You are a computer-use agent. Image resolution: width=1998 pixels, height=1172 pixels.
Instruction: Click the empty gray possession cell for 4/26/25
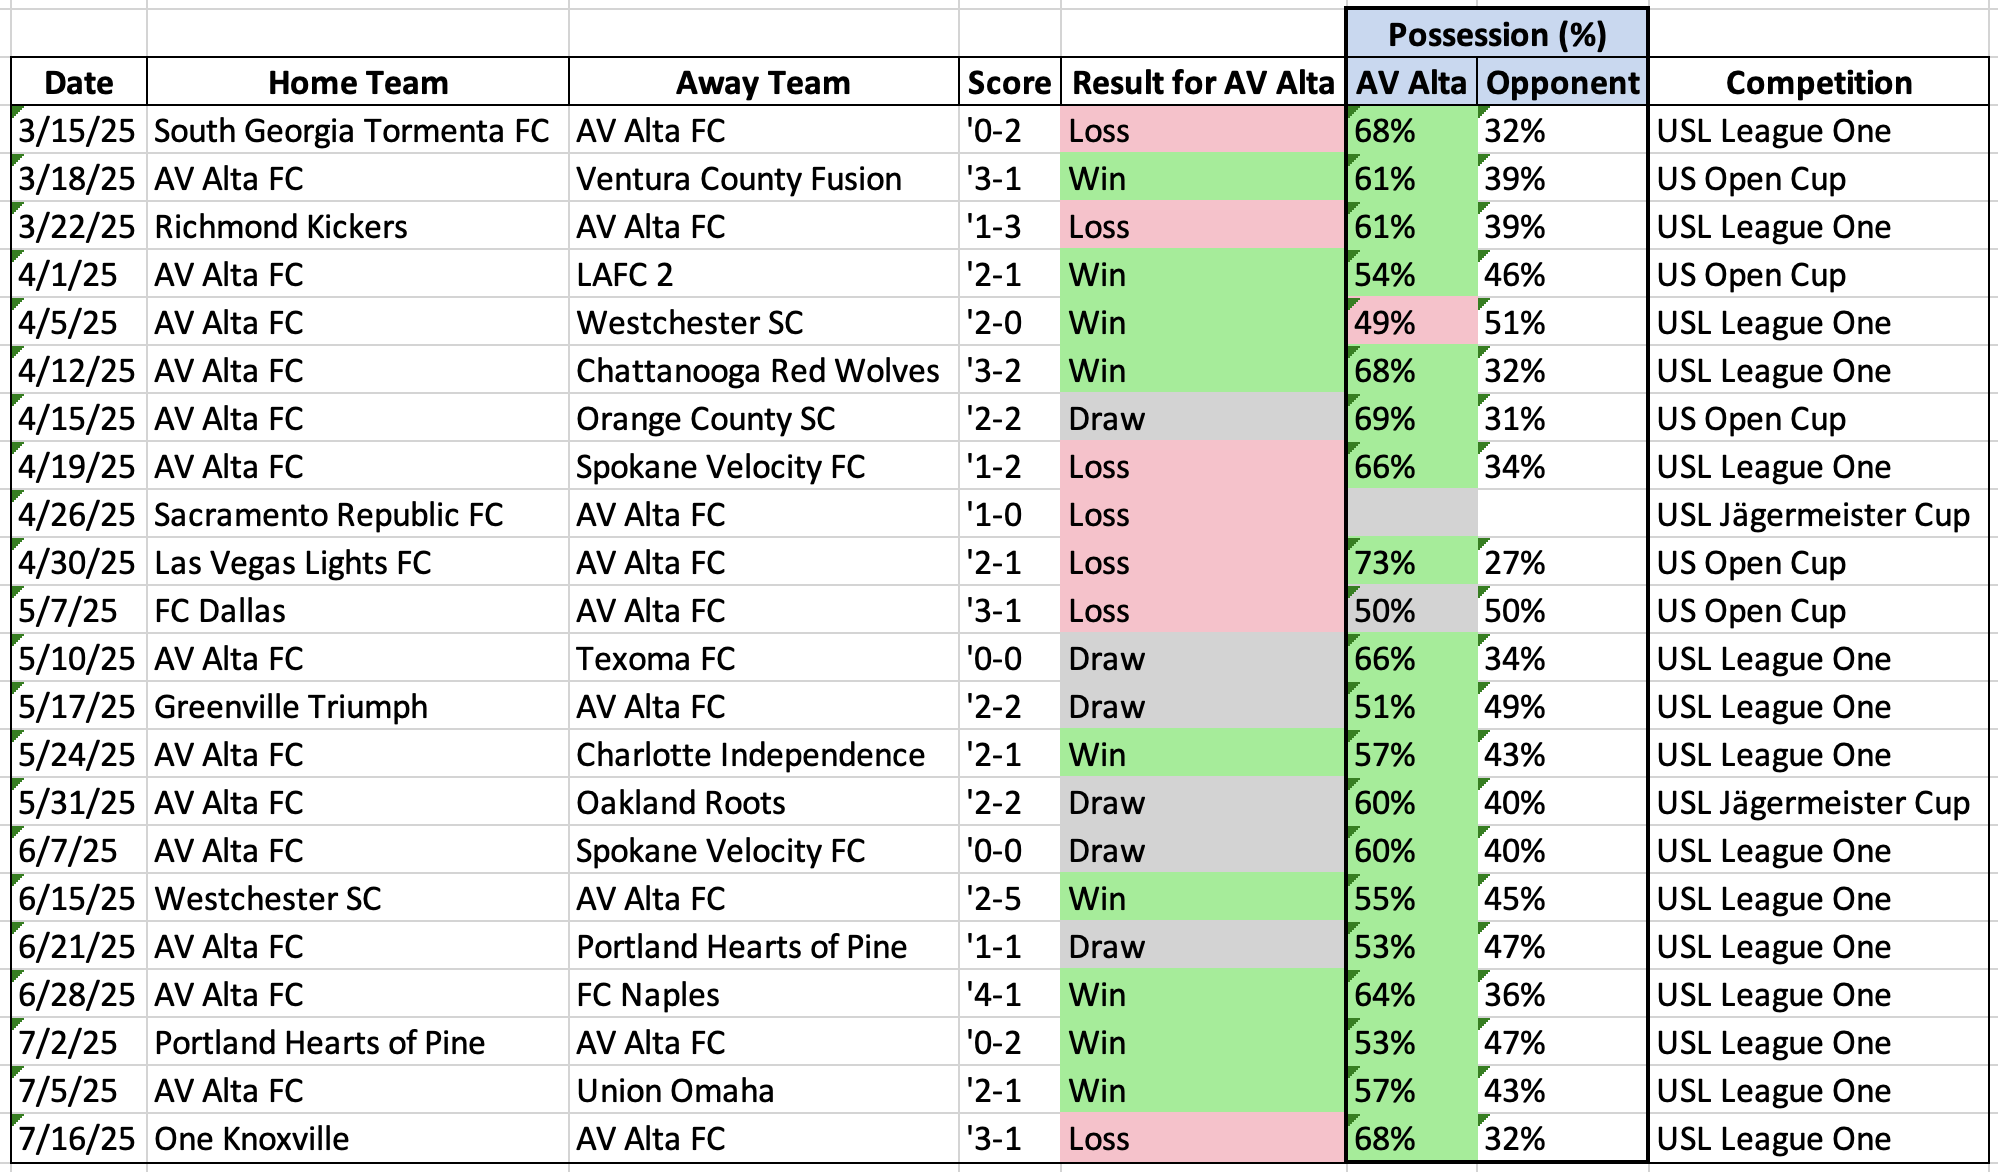(x=1411, y=515)
